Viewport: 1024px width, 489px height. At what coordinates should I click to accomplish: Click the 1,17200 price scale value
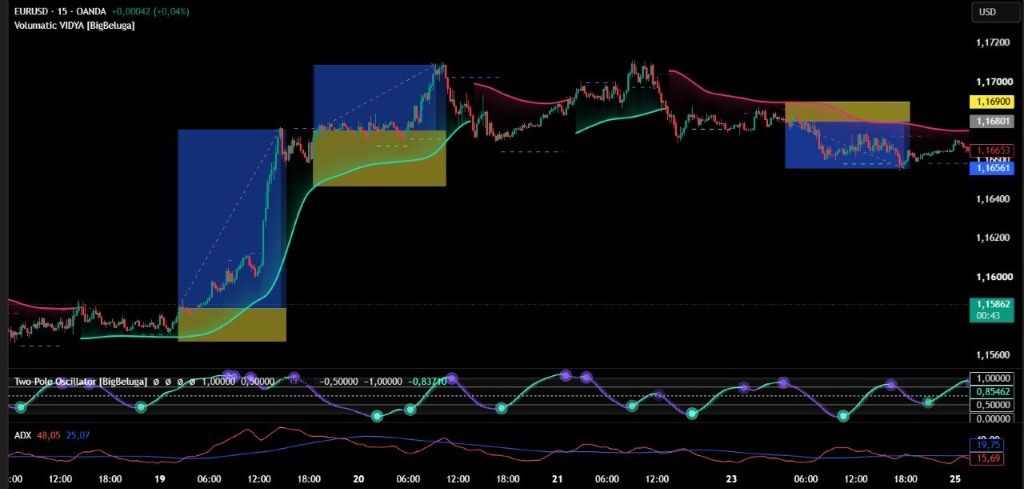(991, 42)
